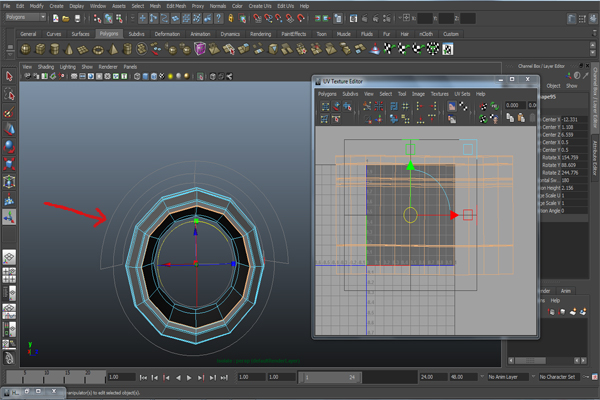600x400 pixels.
Task: Toggle image display in UV editor
Action: [452, 106]
